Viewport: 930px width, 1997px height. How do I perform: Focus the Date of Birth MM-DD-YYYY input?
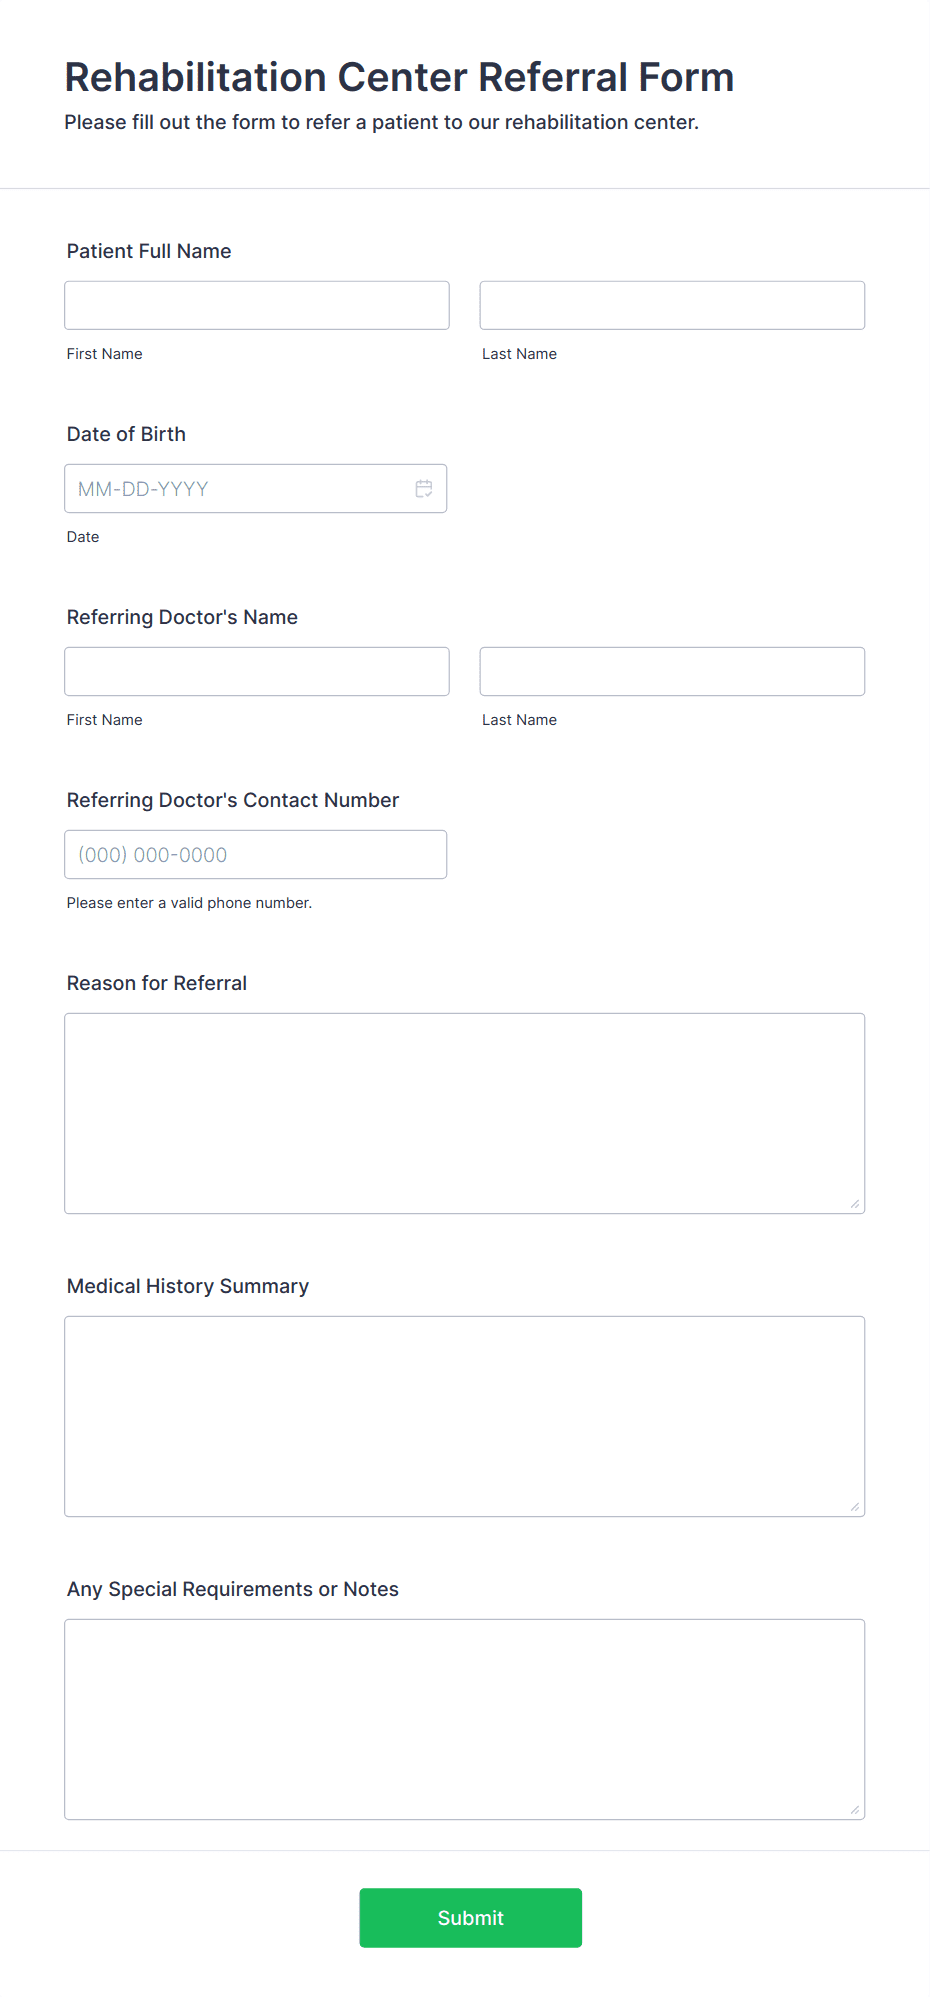[256, 489]
